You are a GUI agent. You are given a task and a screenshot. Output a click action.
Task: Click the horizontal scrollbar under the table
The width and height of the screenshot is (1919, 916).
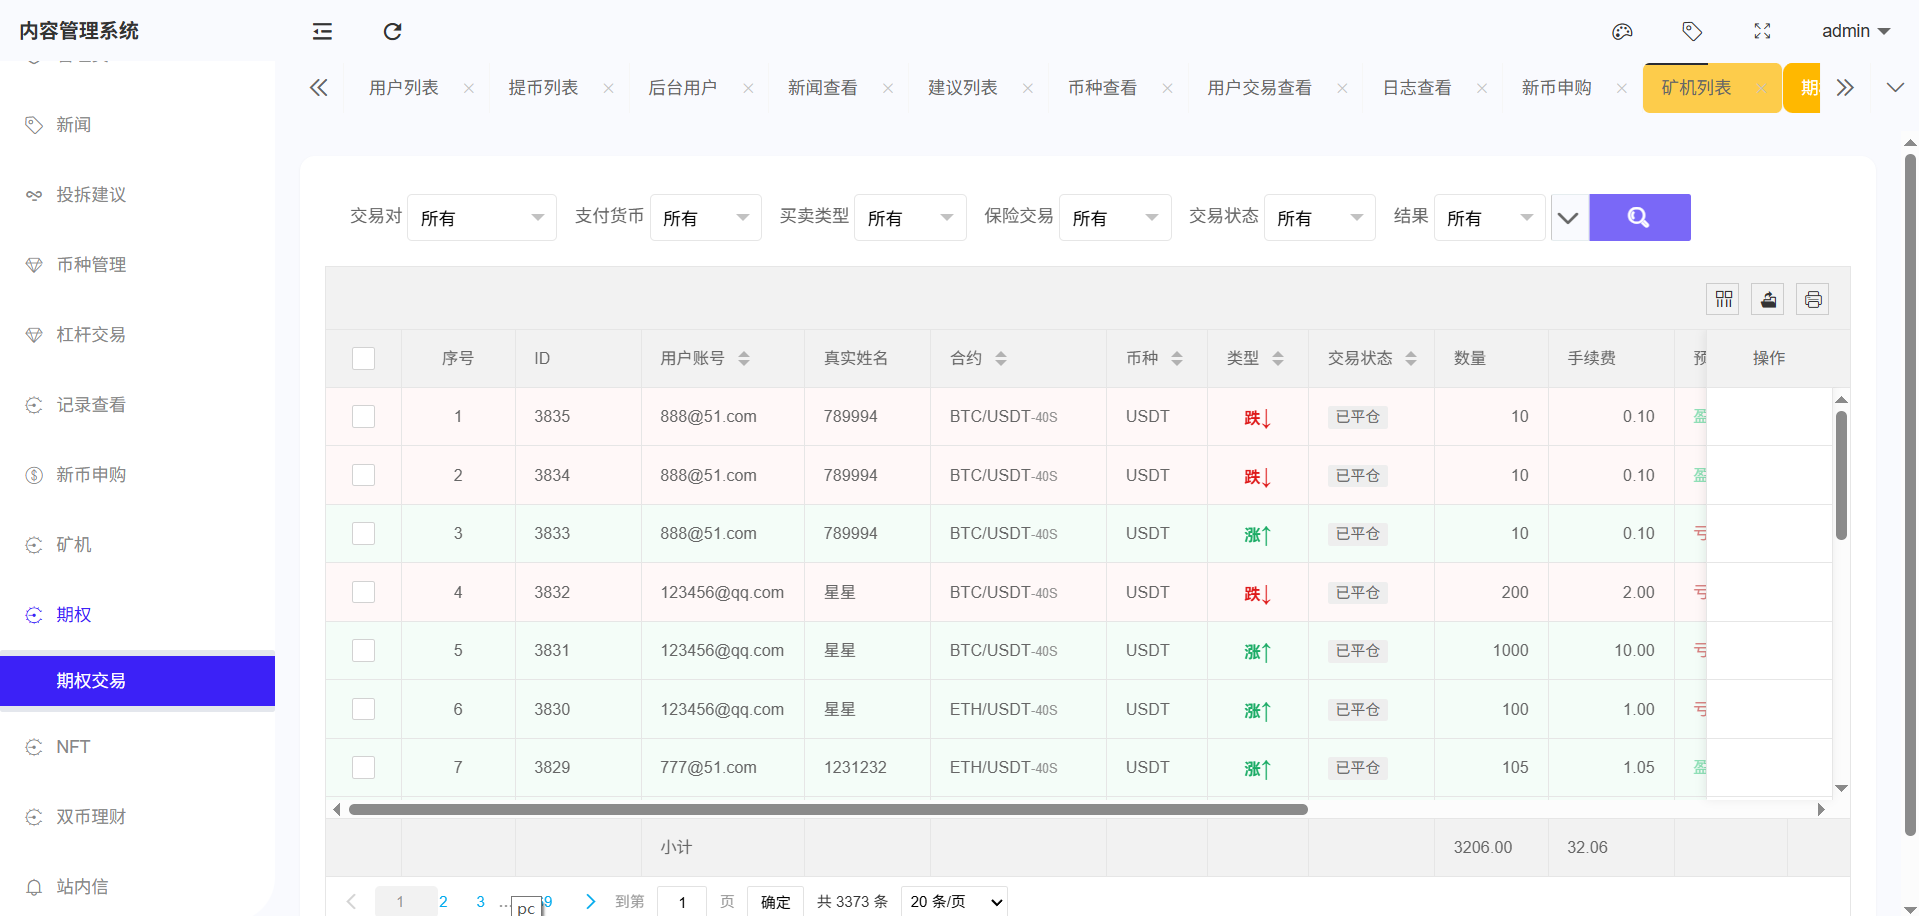(x=827, y=809)
